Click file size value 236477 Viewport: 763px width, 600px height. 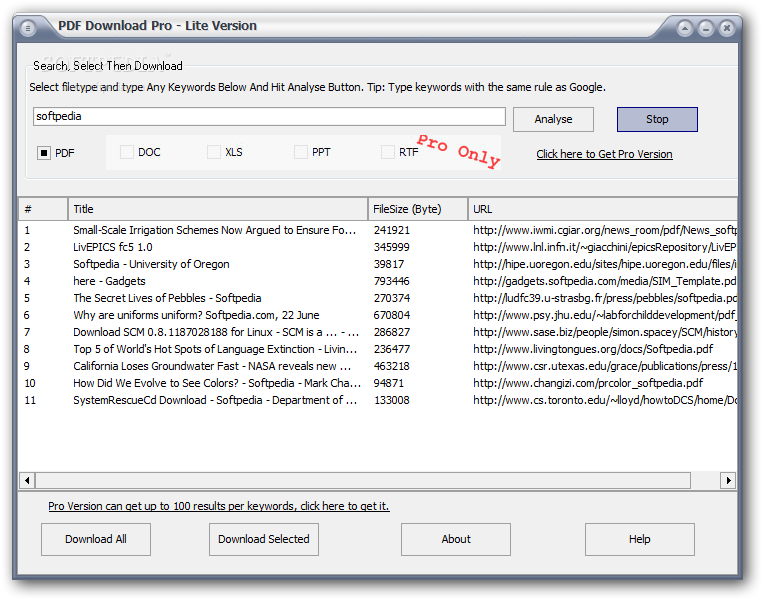pos(392,349)
